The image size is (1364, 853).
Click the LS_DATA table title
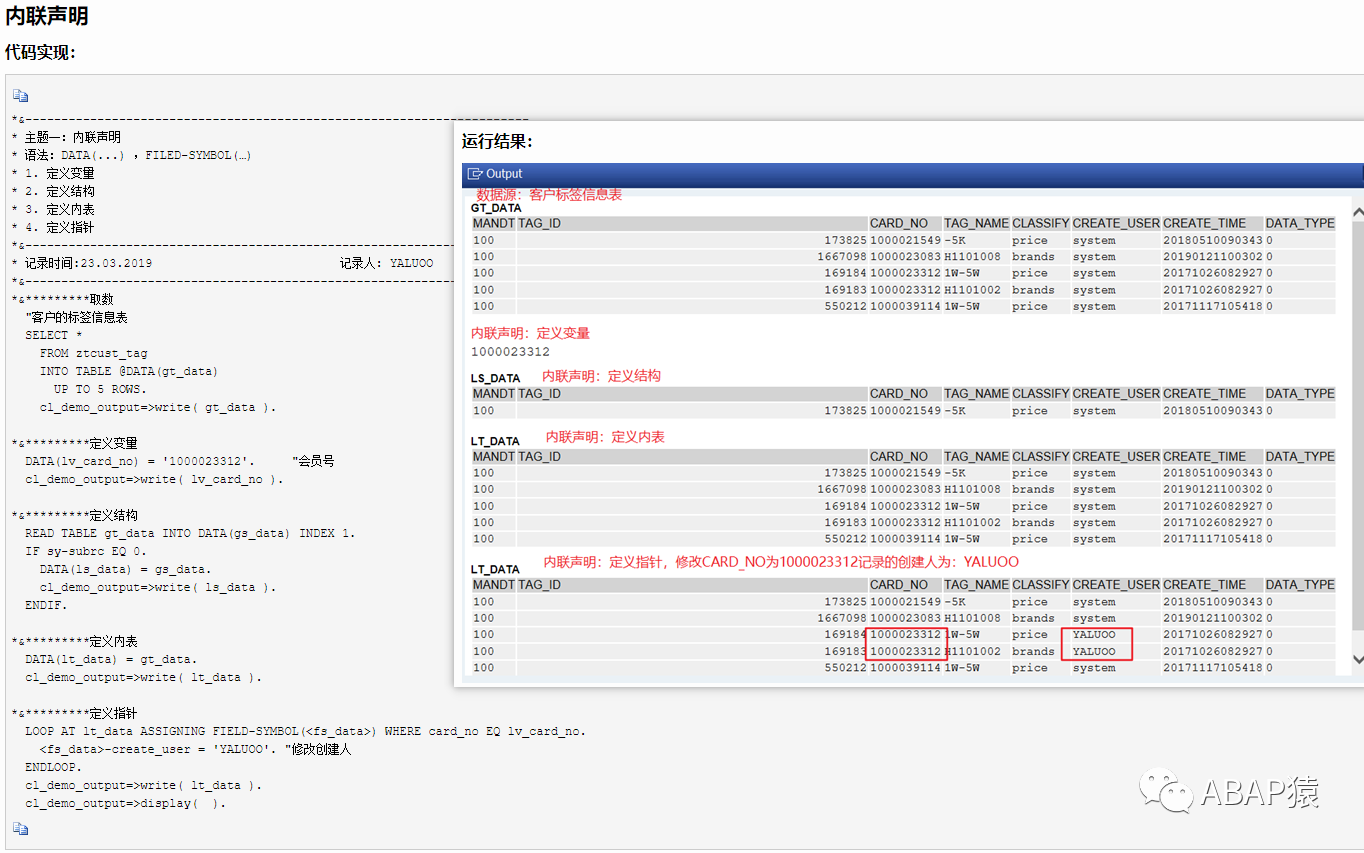(x=495, y=378)
